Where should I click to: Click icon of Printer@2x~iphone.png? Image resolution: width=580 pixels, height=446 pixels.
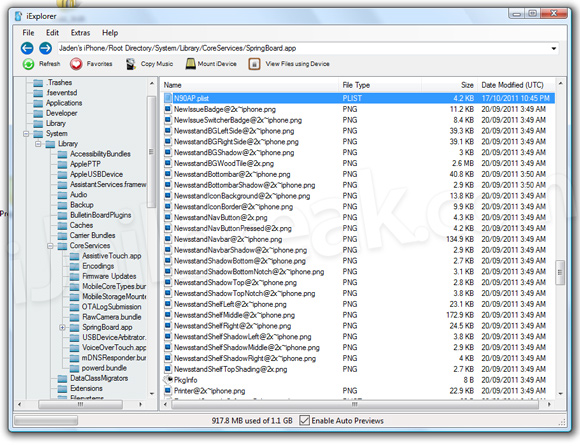[168, 391]
